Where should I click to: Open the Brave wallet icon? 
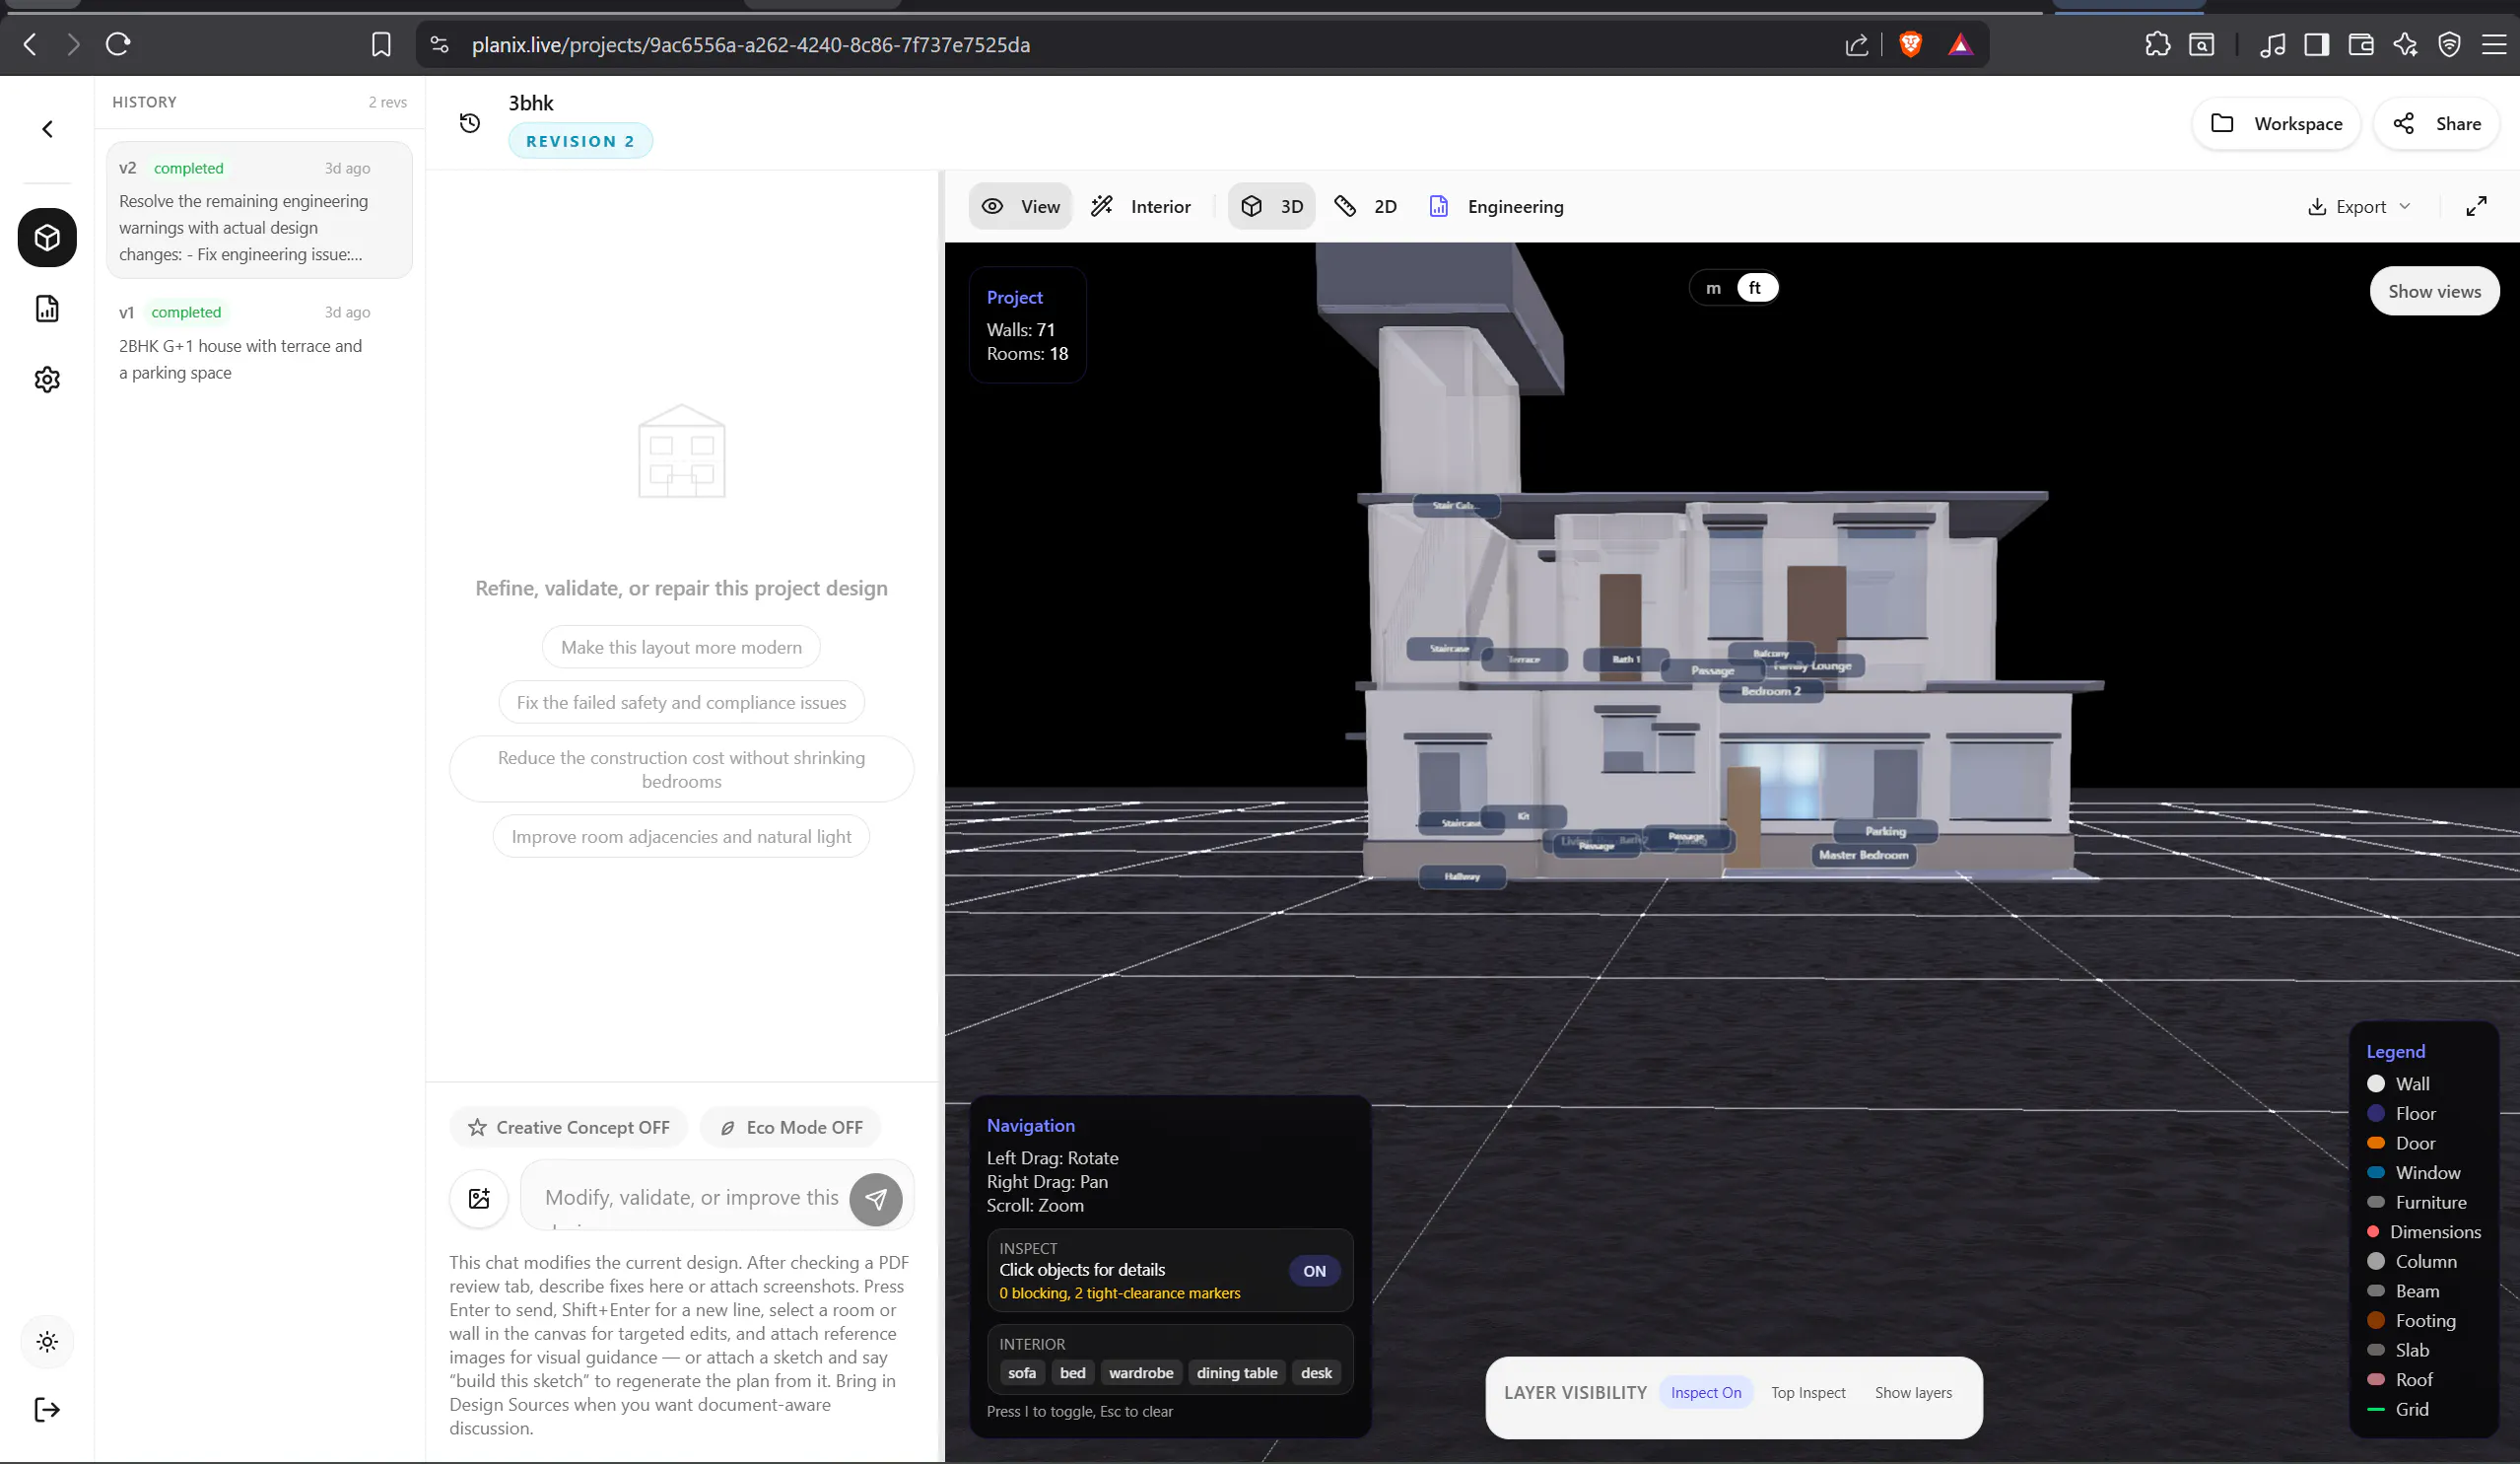[2361, 44]
